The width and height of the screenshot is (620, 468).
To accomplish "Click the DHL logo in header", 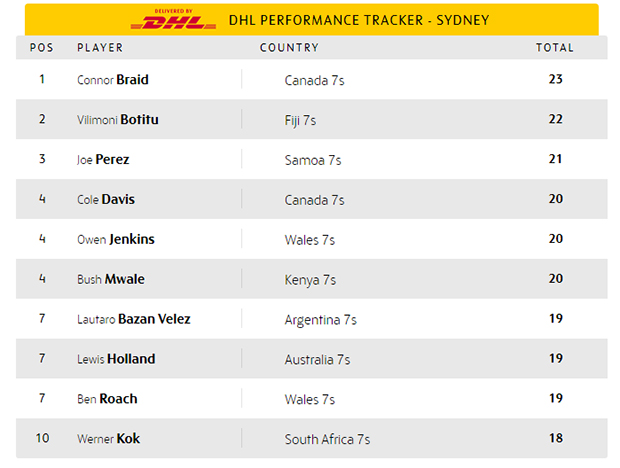I will click(x=173, y=20).
